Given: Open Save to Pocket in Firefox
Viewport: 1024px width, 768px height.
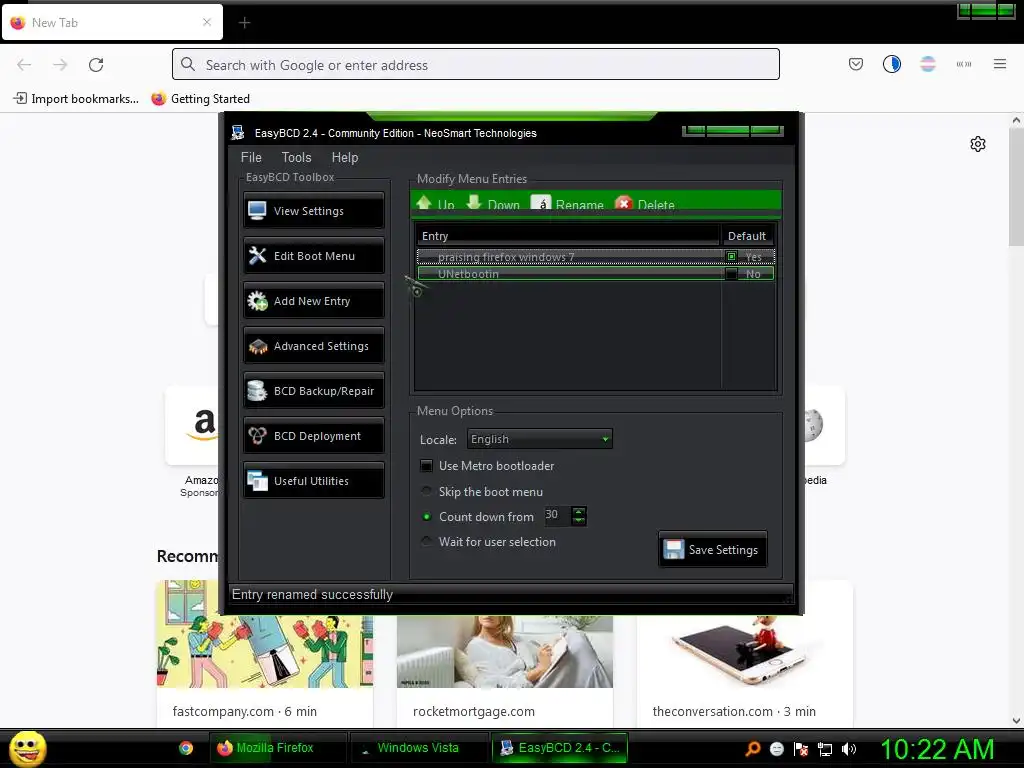Looking at the screenshot, I should [x=856, y=64].
